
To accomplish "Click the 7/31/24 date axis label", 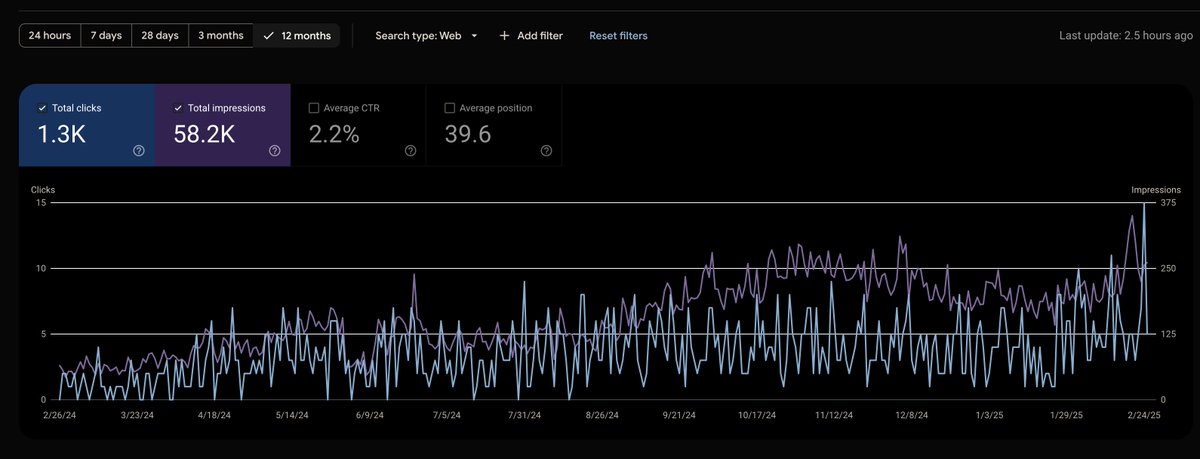I will pos(524,415).
